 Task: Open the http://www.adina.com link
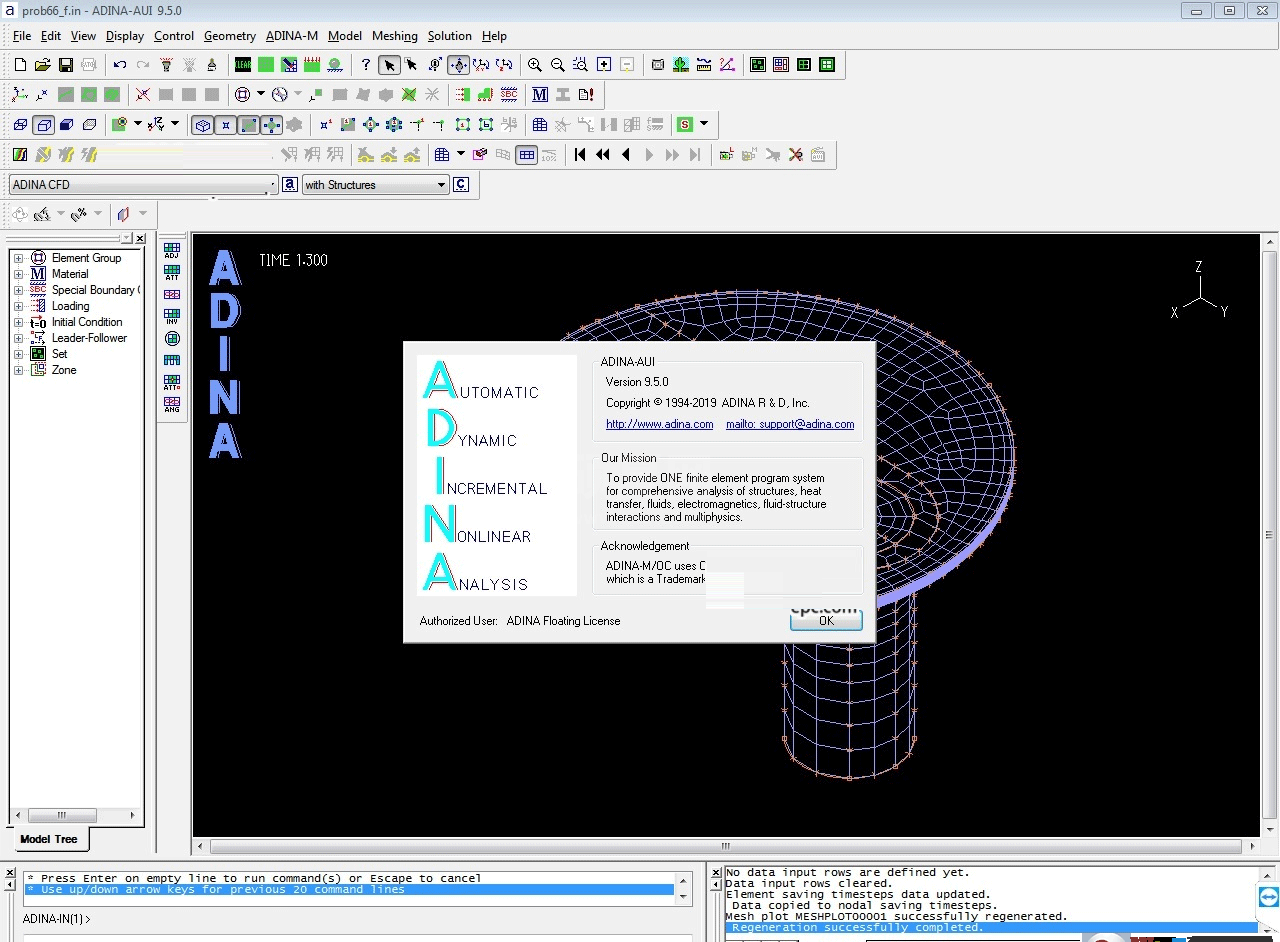[x=660, y=424]
